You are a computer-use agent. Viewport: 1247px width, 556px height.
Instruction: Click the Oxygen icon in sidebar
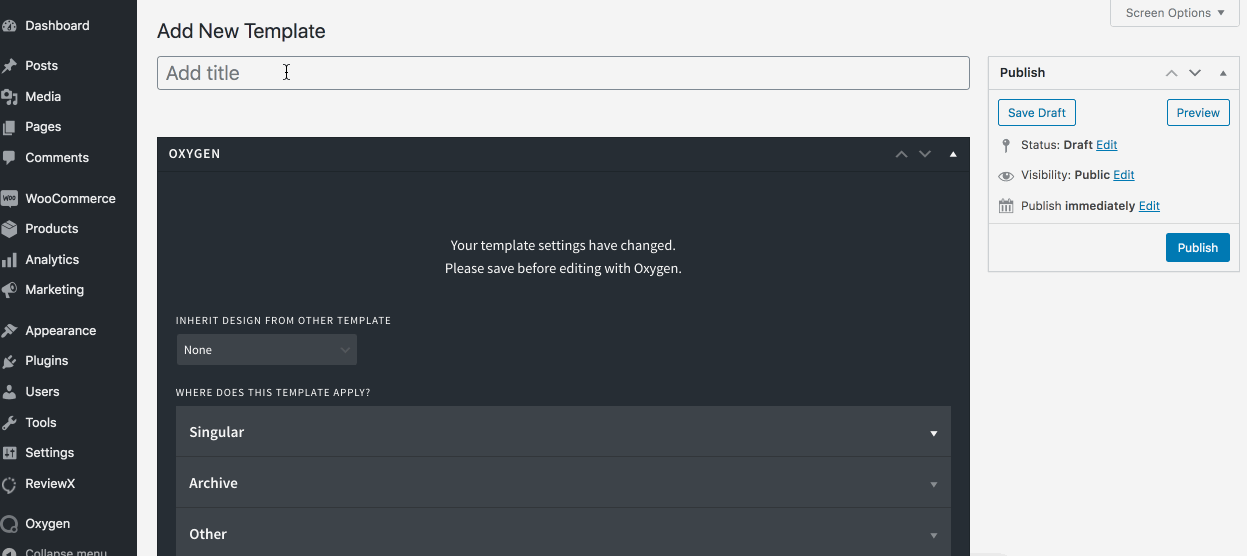[10, 524]
